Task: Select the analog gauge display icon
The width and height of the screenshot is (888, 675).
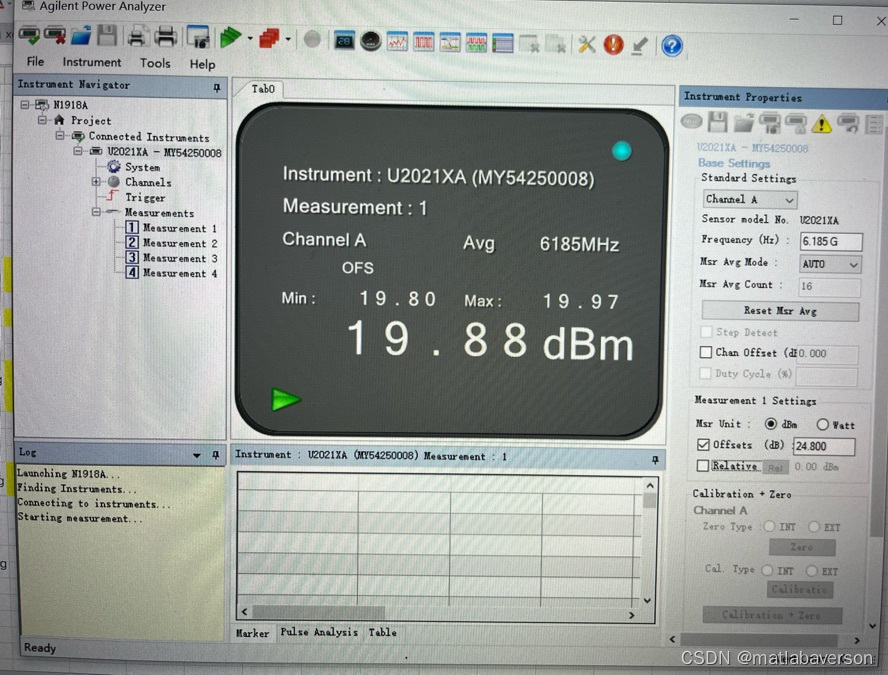Action: point(370,41)
